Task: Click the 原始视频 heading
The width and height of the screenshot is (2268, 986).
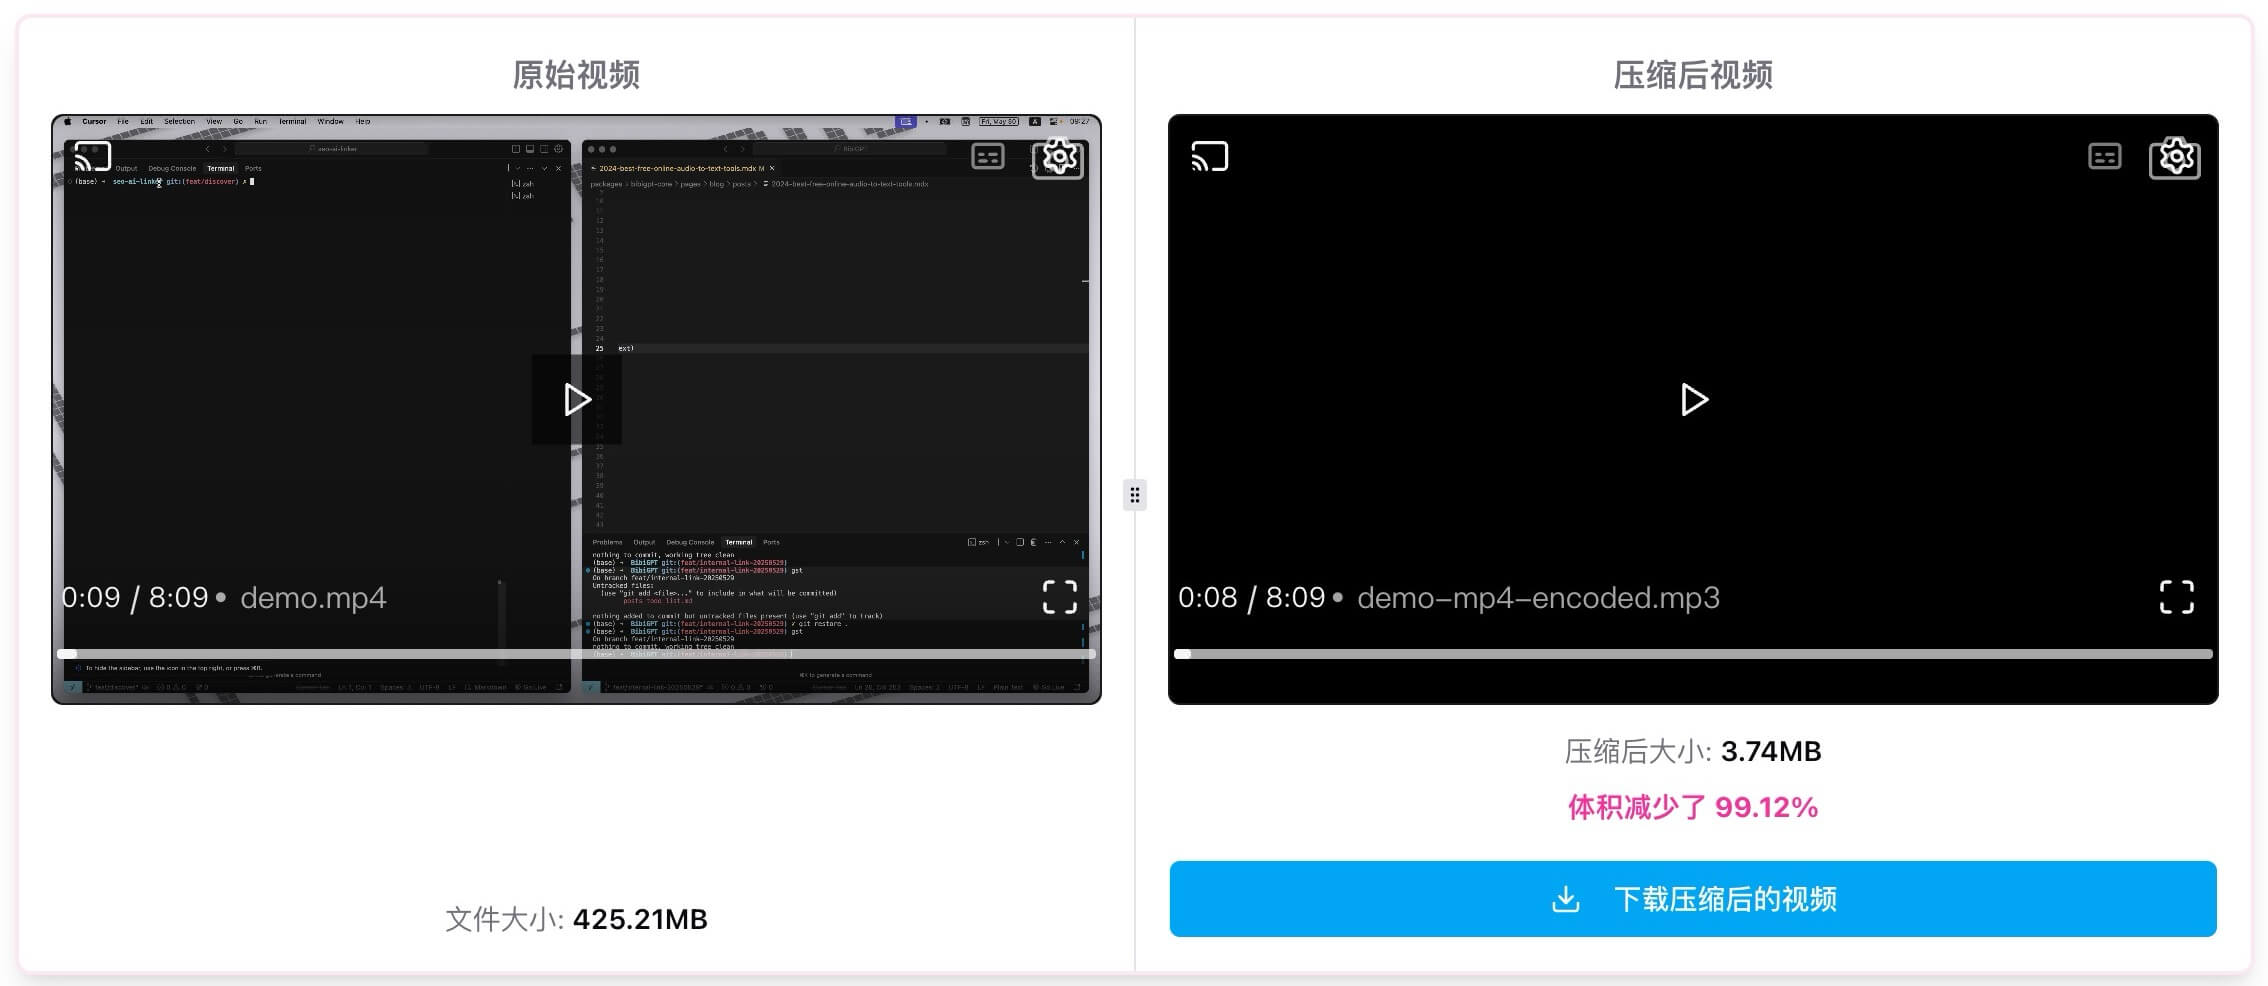Action: pos(576,75)
